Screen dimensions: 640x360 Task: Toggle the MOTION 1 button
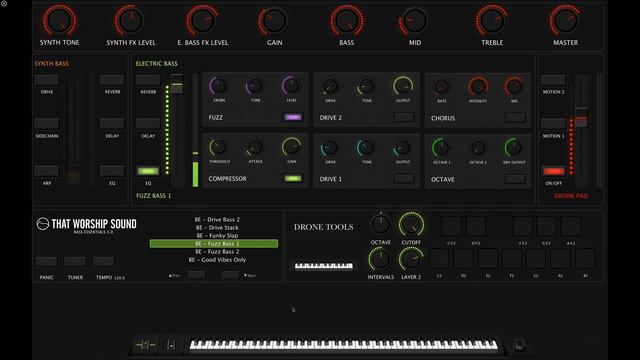click(553, 124)
